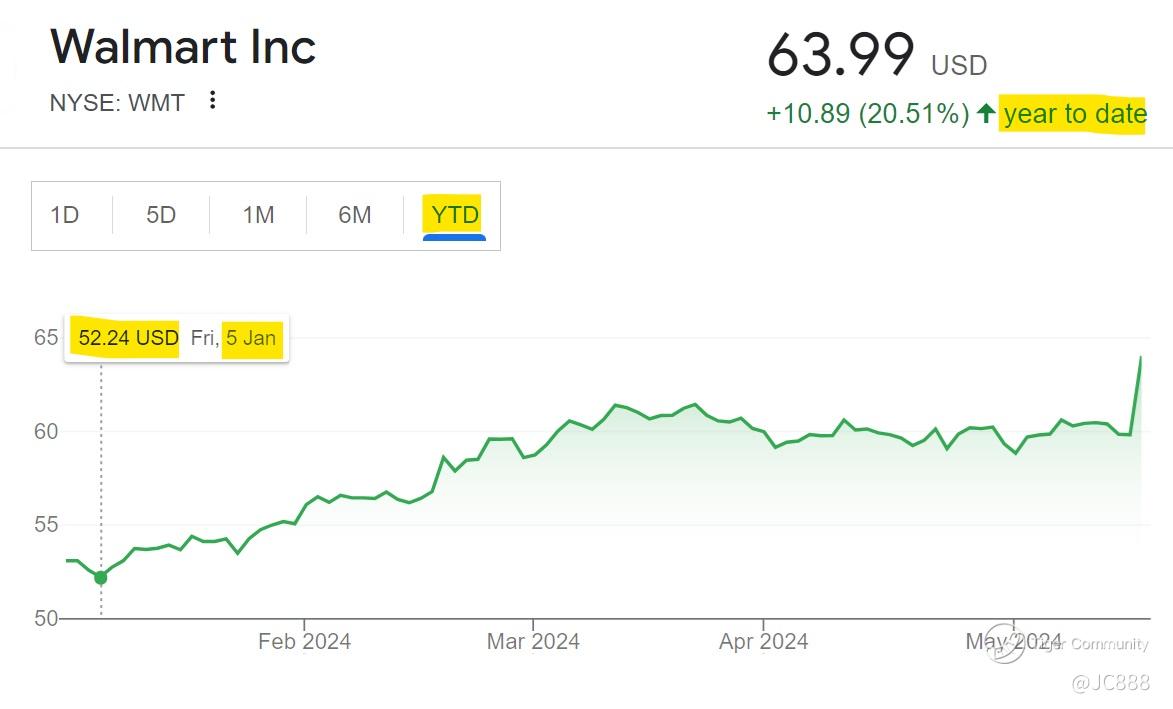This screenshot has height=709, width=1173.
Task: Click the highlighted "year to date" label
Action: (1074, 114)
